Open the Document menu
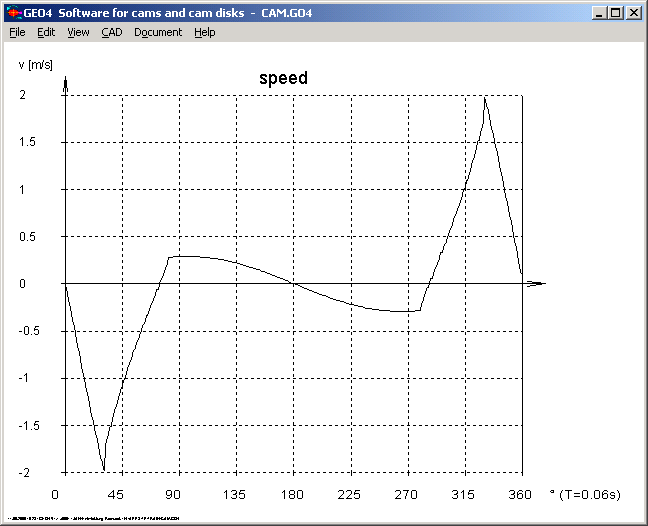Viewport: 648px width, 526px height. [x=158, y=32]
